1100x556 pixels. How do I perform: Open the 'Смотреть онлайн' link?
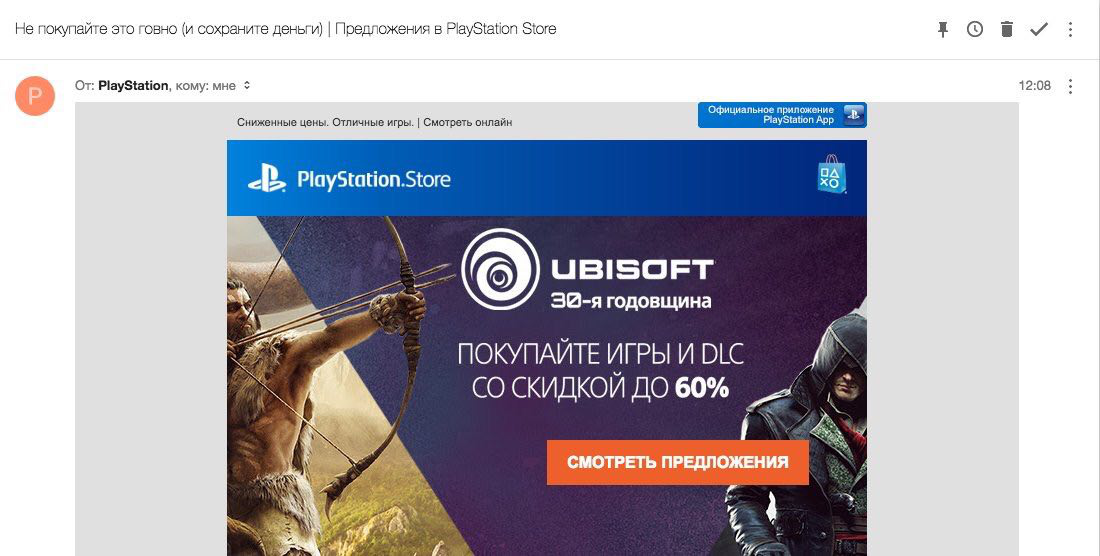pyautogui.click(x=467, y=122)
